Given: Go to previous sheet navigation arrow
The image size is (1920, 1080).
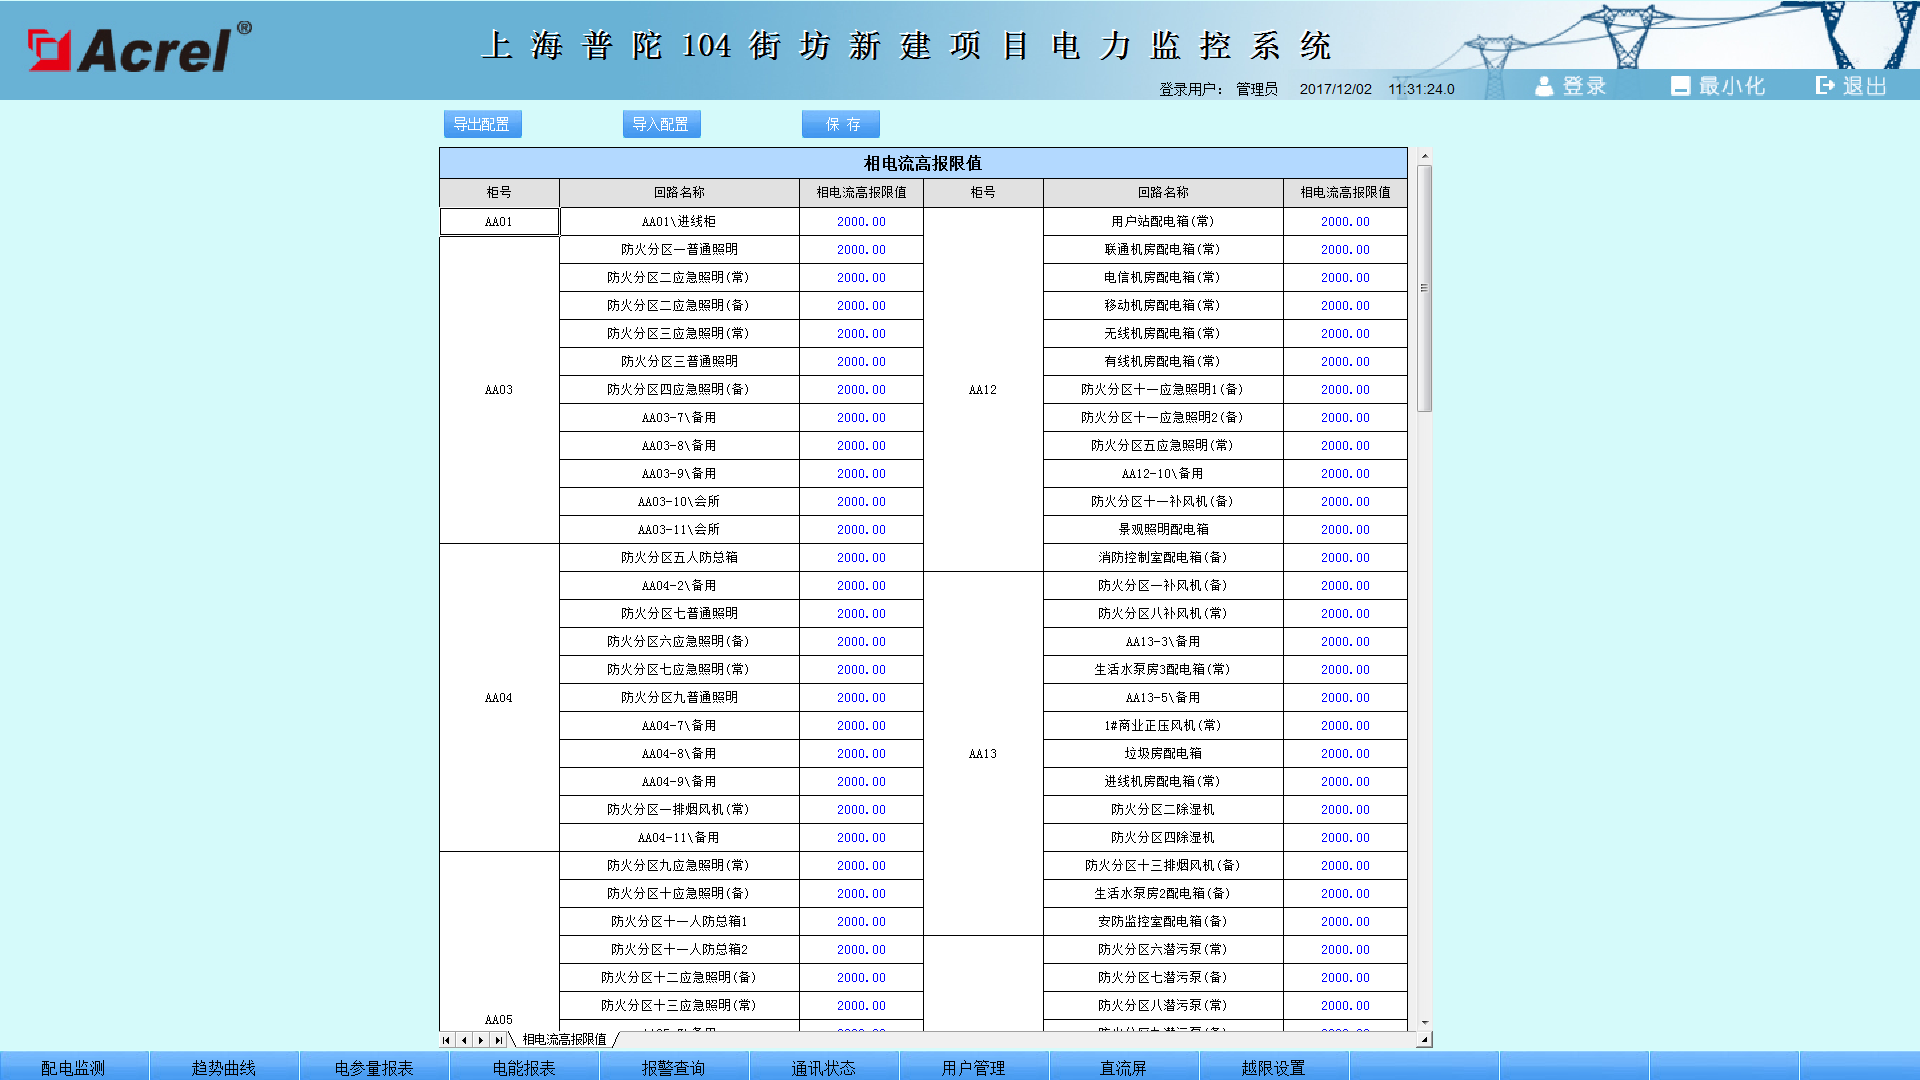Looking at the screenshot, I should 464,1040.
